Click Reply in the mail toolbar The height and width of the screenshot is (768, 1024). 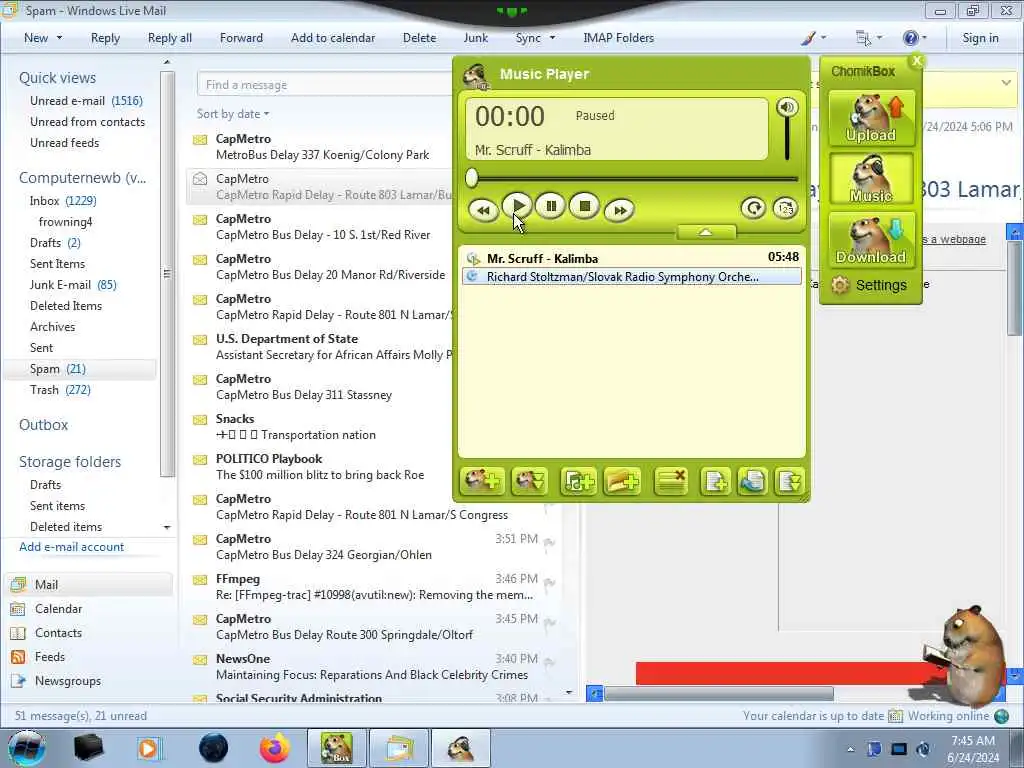[105, 38]
